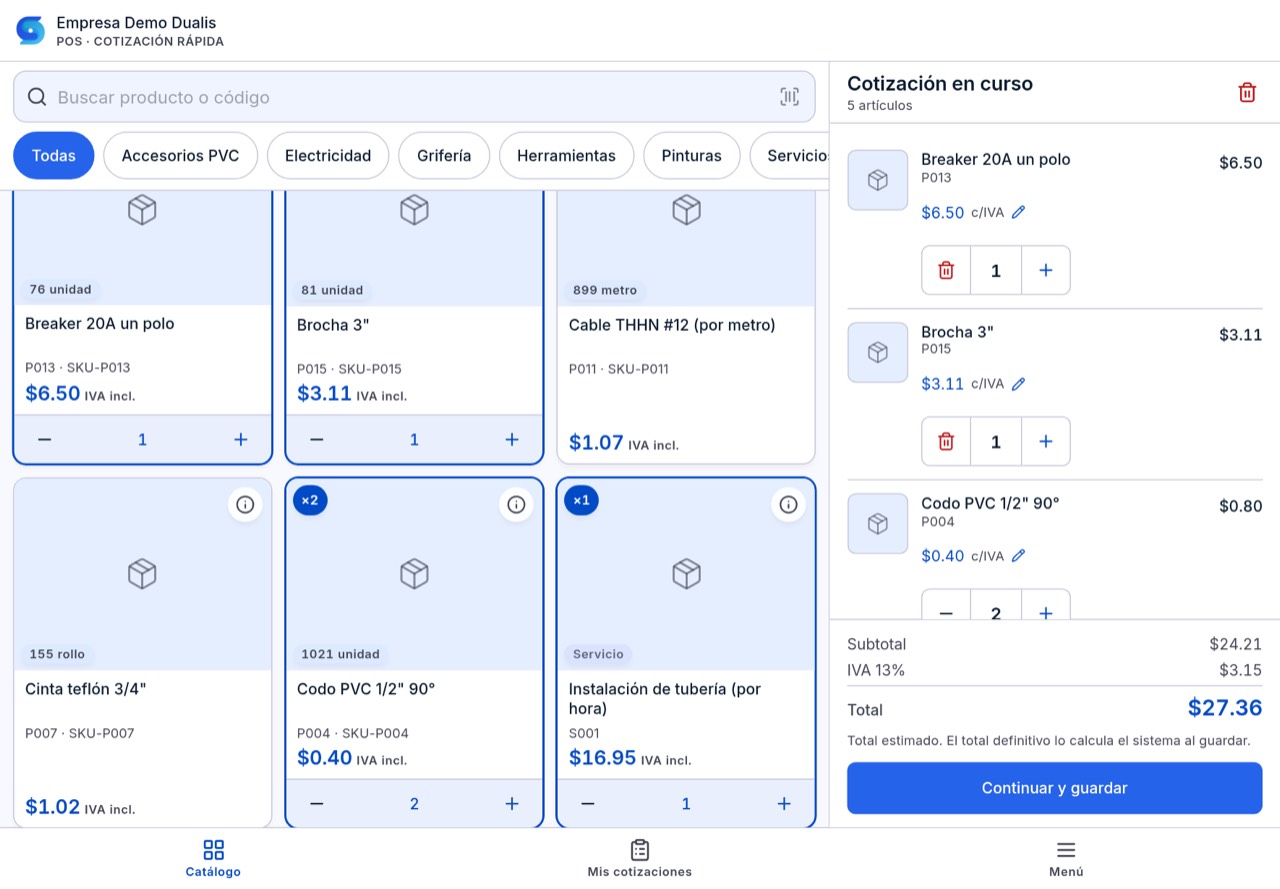Viewport: 1280px width, 889px height.
Task: Add one more Brocha 3" on catalog card
Action: pos(512,440)
